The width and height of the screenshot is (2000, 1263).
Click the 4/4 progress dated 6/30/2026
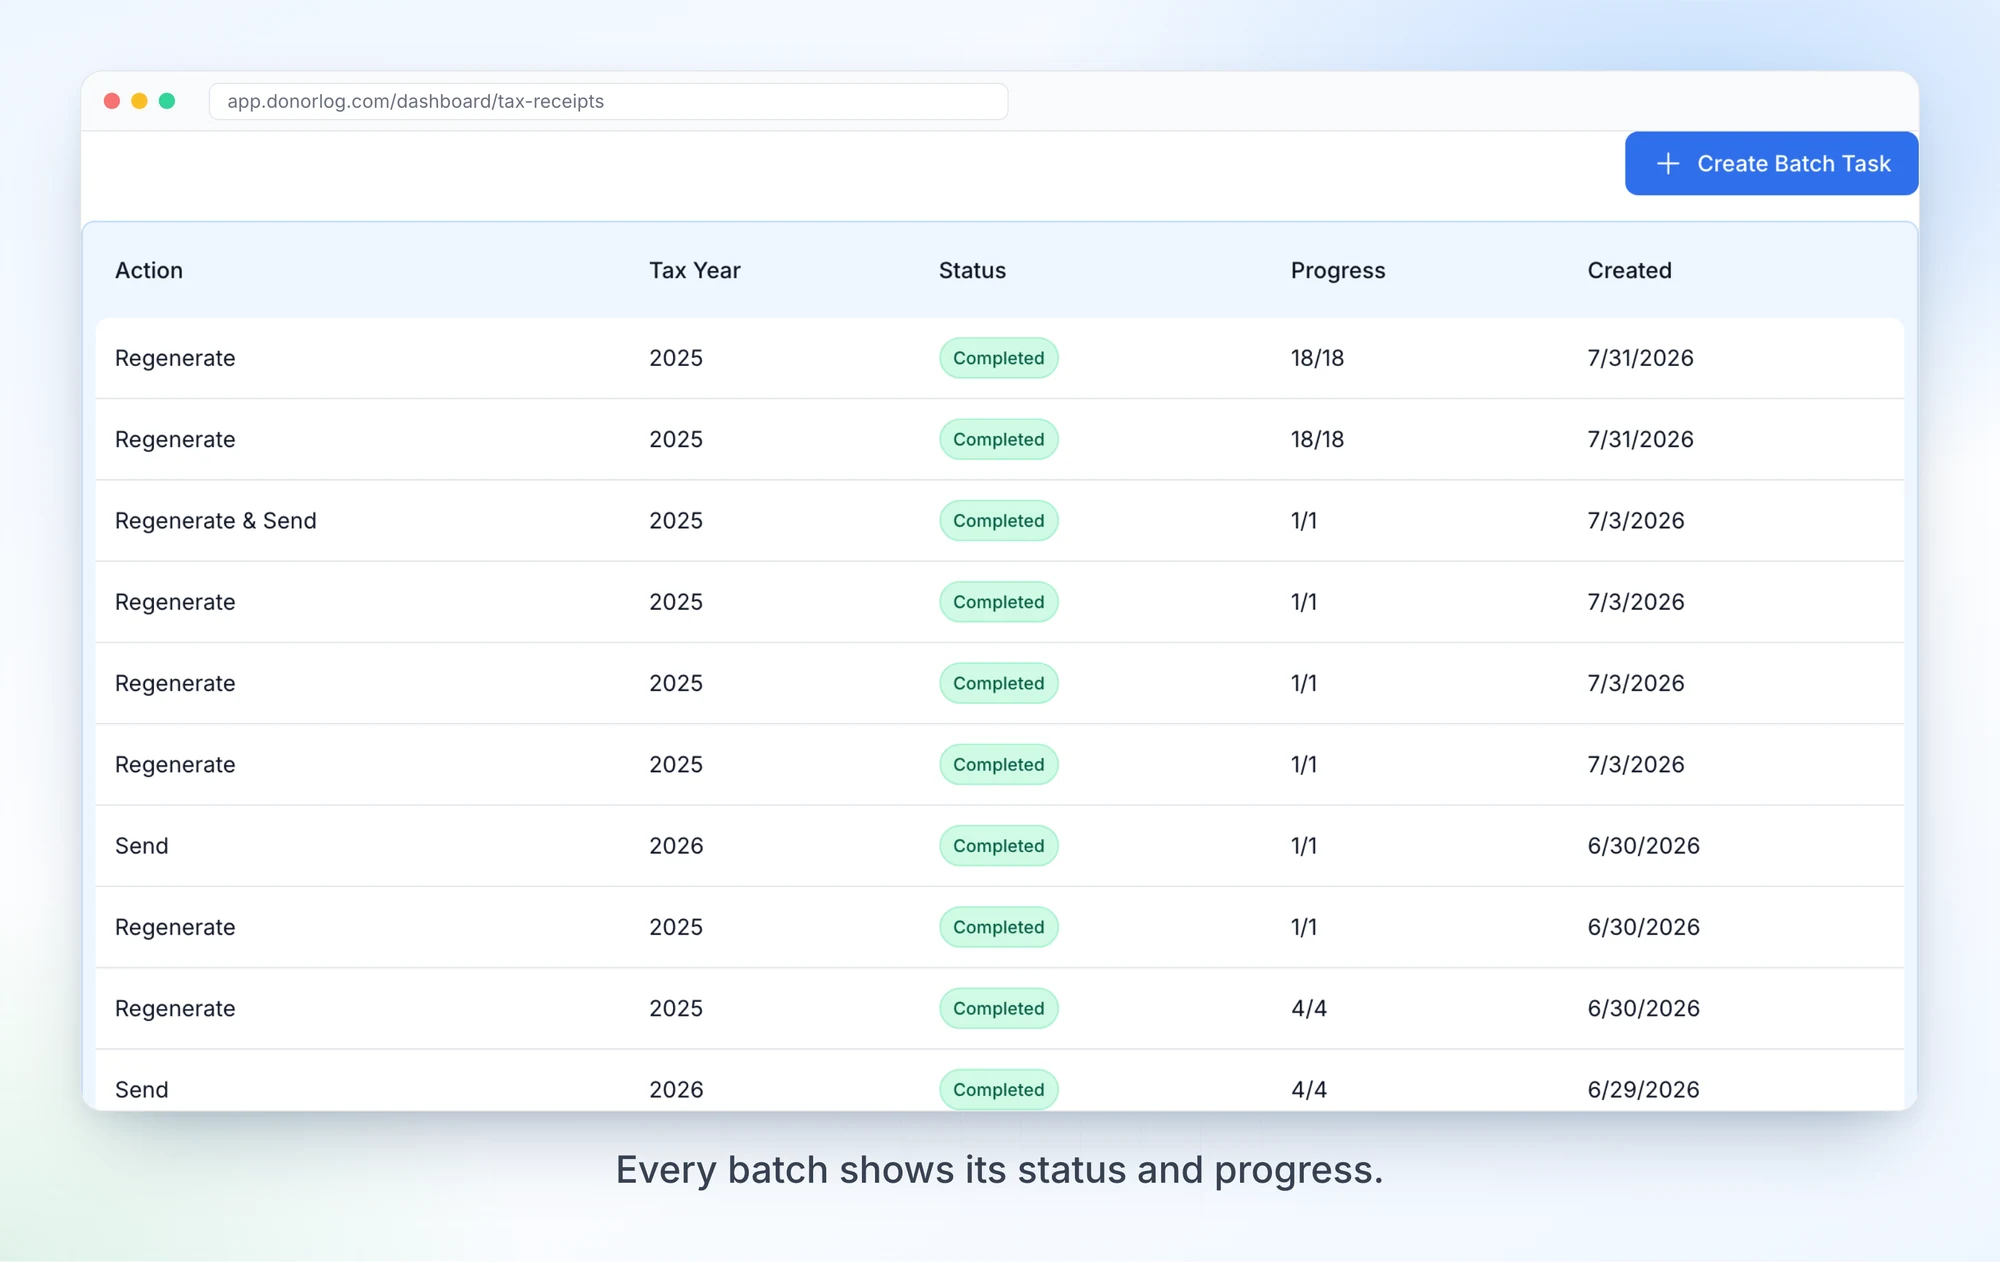1309,1008
